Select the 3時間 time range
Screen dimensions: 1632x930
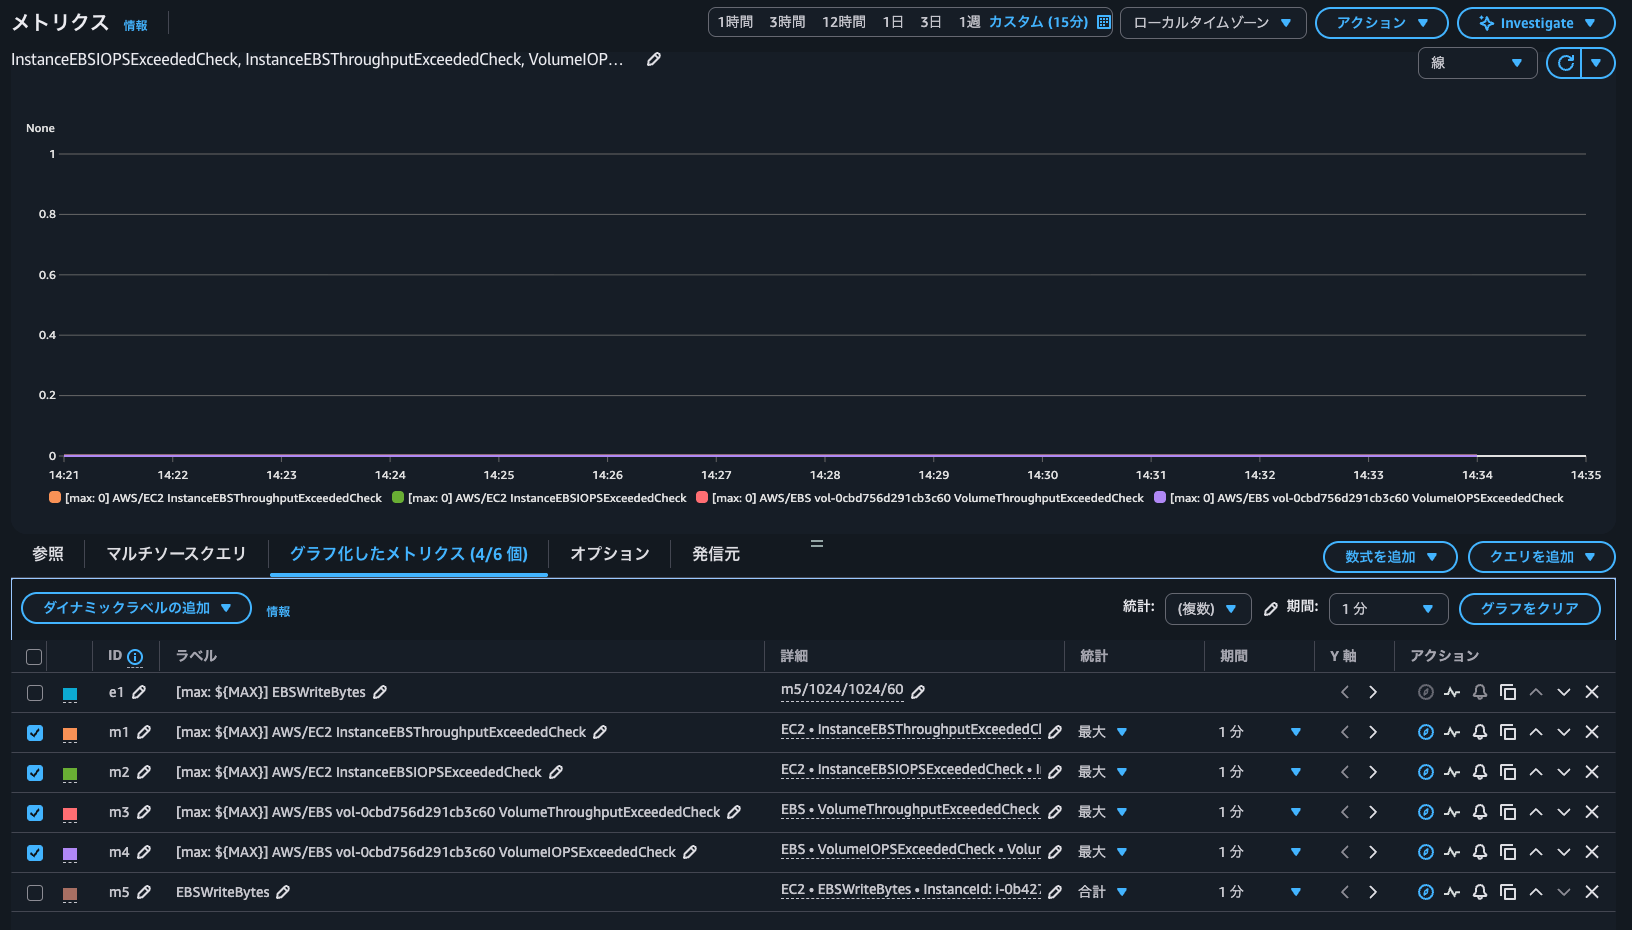(787, 22)
